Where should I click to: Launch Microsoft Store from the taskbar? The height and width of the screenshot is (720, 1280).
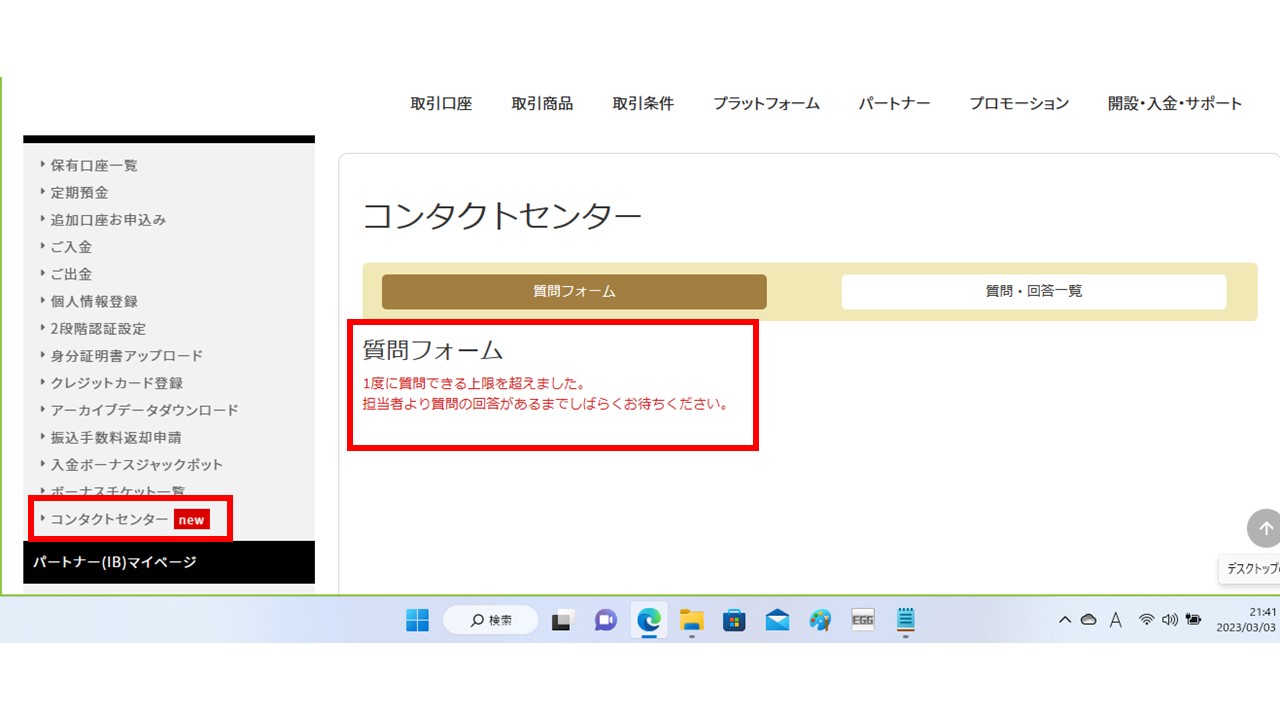(734, 620)
